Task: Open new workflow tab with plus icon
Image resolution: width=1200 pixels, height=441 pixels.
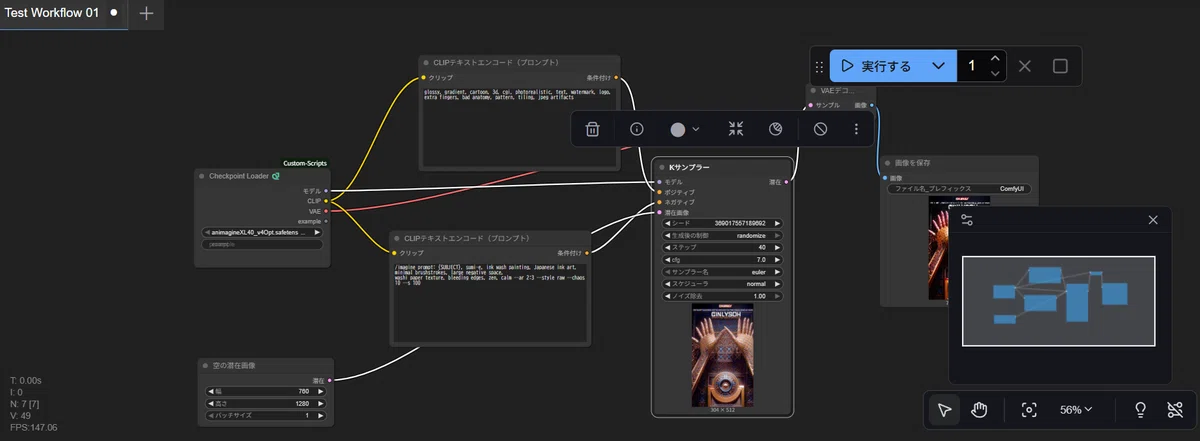Action: 146,14
